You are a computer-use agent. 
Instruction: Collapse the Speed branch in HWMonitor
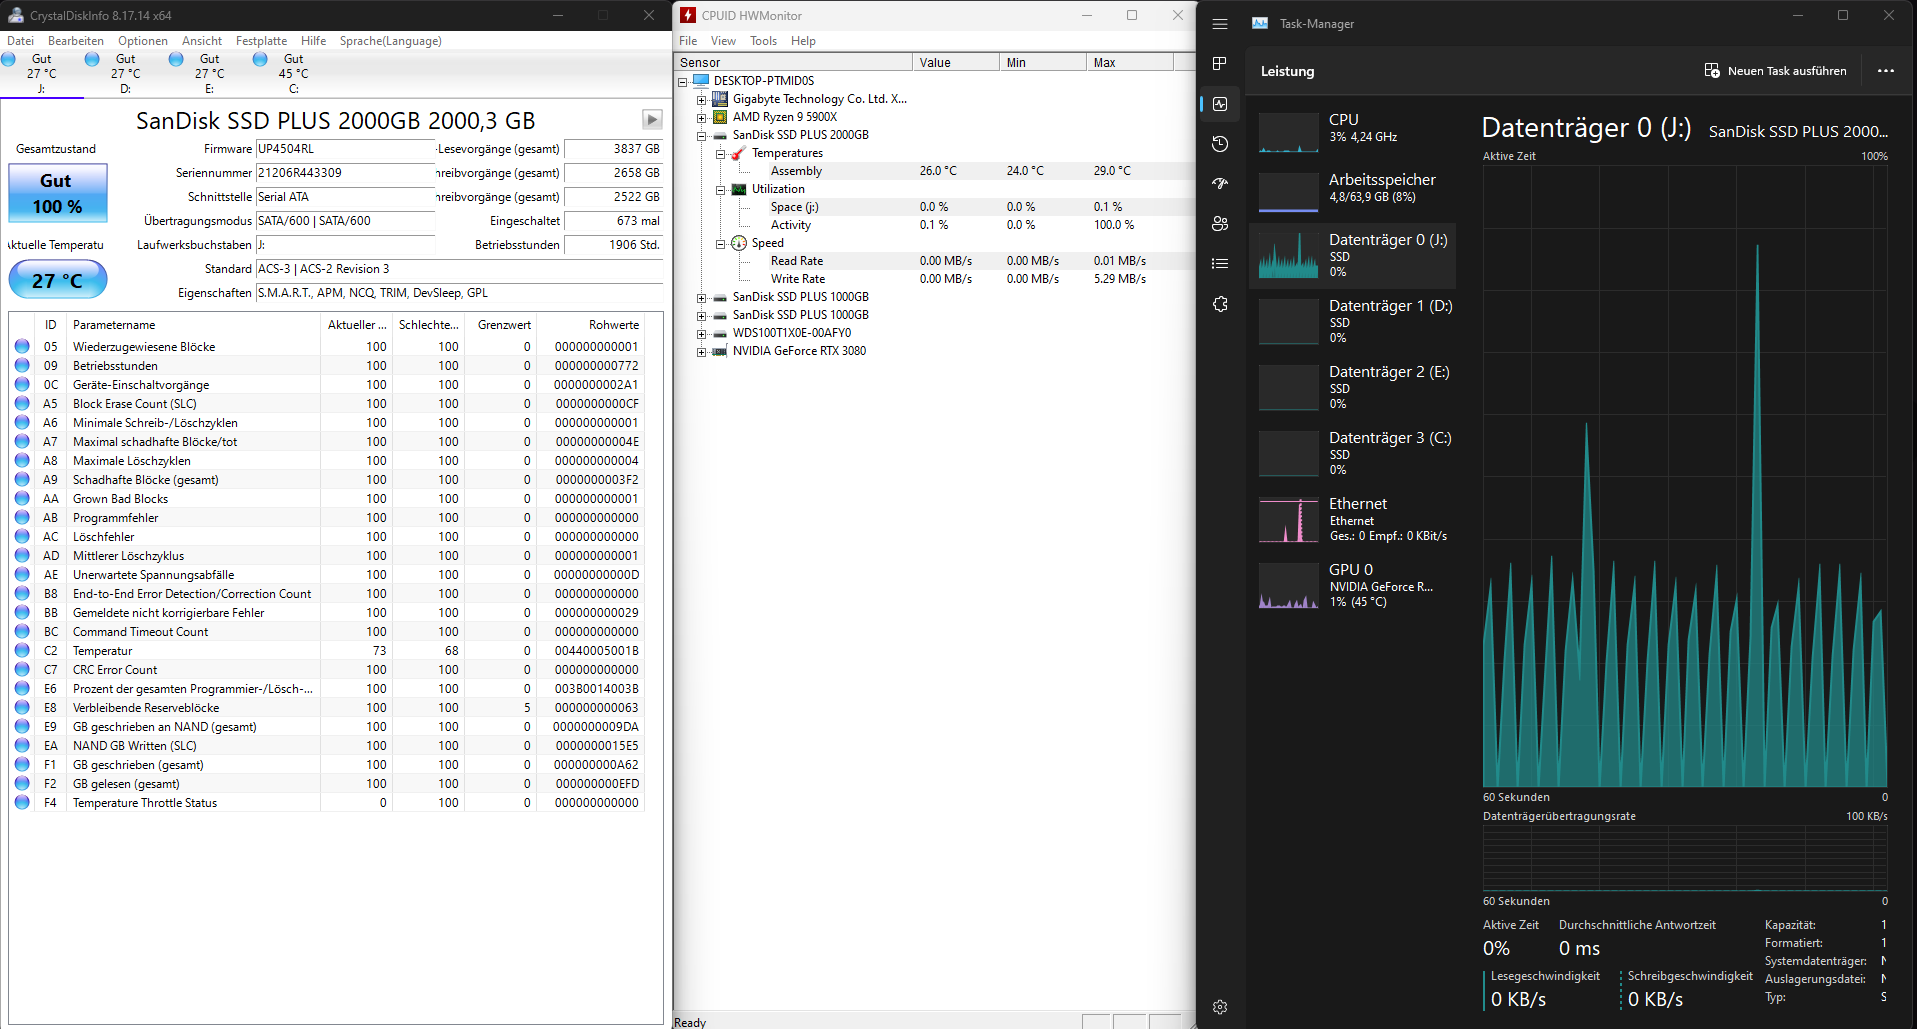click(721, 244)
